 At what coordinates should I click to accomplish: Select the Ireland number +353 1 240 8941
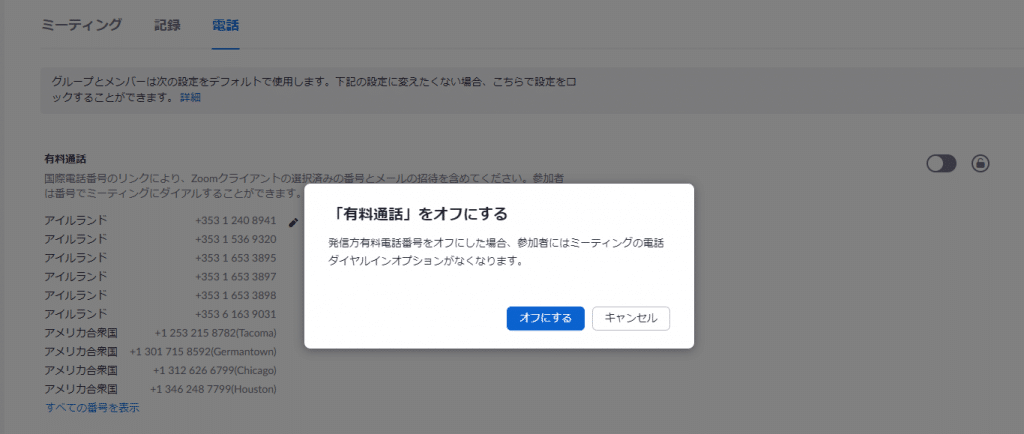[235, 221]
